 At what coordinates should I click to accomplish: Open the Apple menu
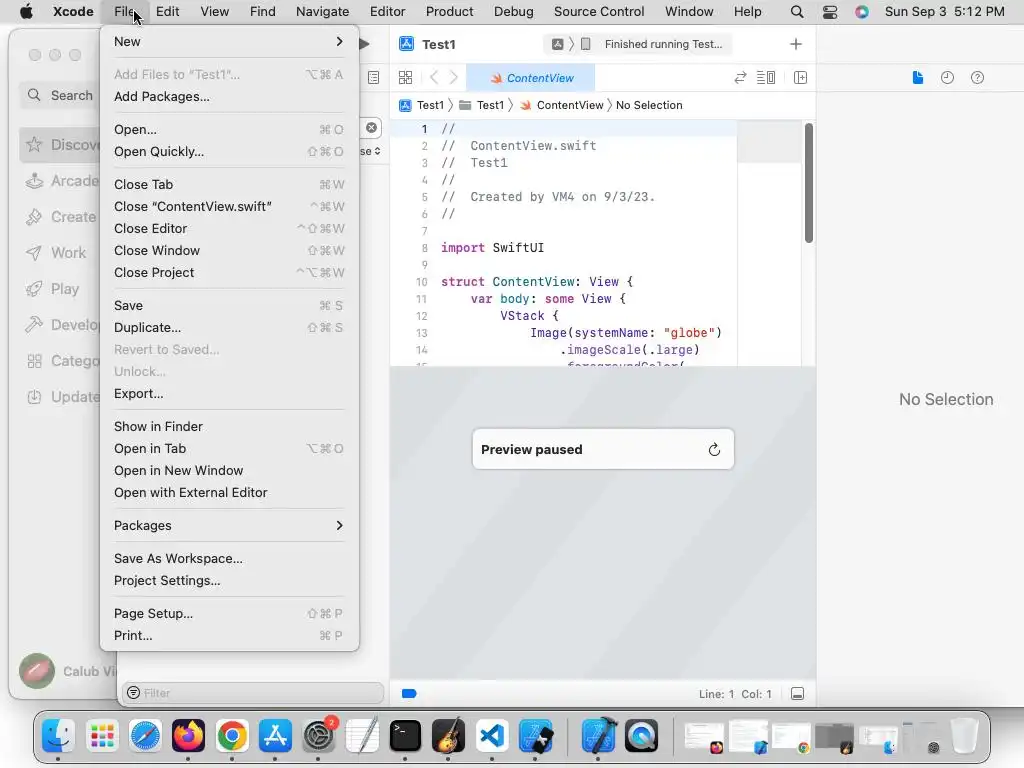pyautogui.click(x=26, y=12)
